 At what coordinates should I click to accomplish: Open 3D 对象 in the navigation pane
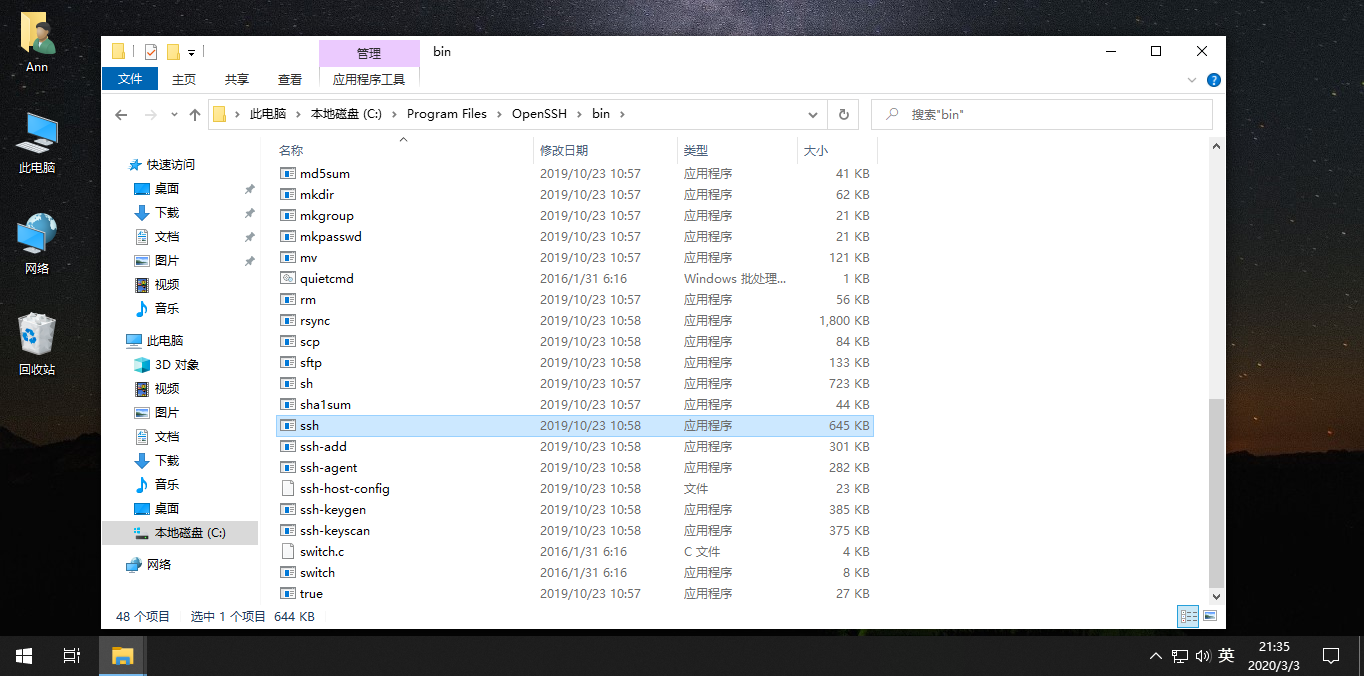[x=176, y=365]
